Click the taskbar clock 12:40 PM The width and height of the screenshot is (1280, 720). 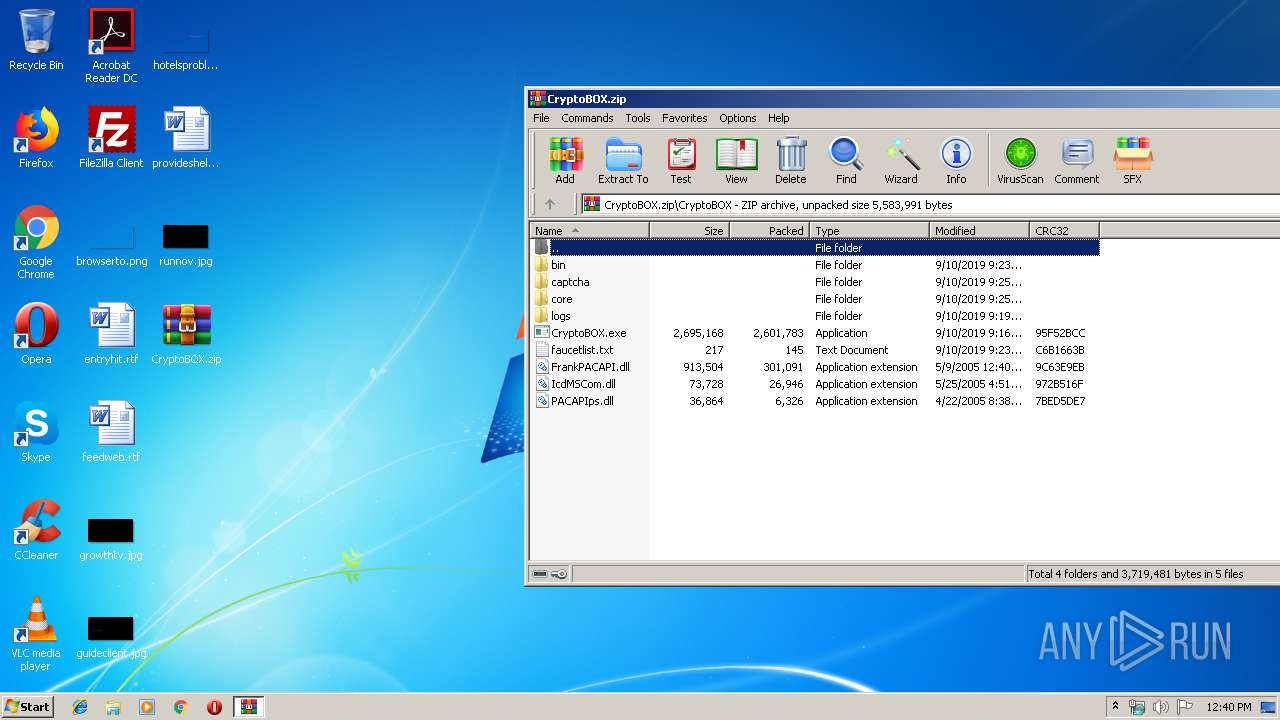point(1229,707)
